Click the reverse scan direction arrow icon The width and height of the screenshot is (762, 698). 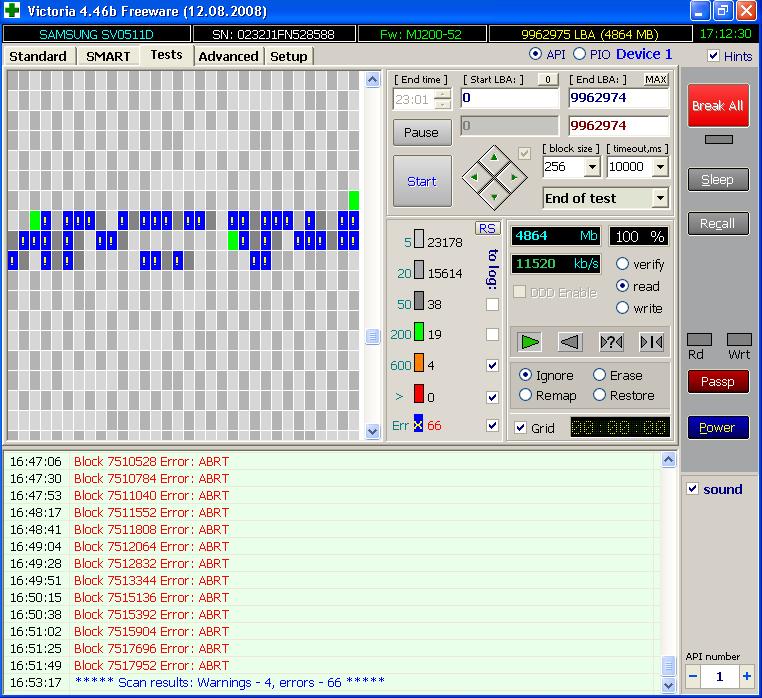[570, 342]
